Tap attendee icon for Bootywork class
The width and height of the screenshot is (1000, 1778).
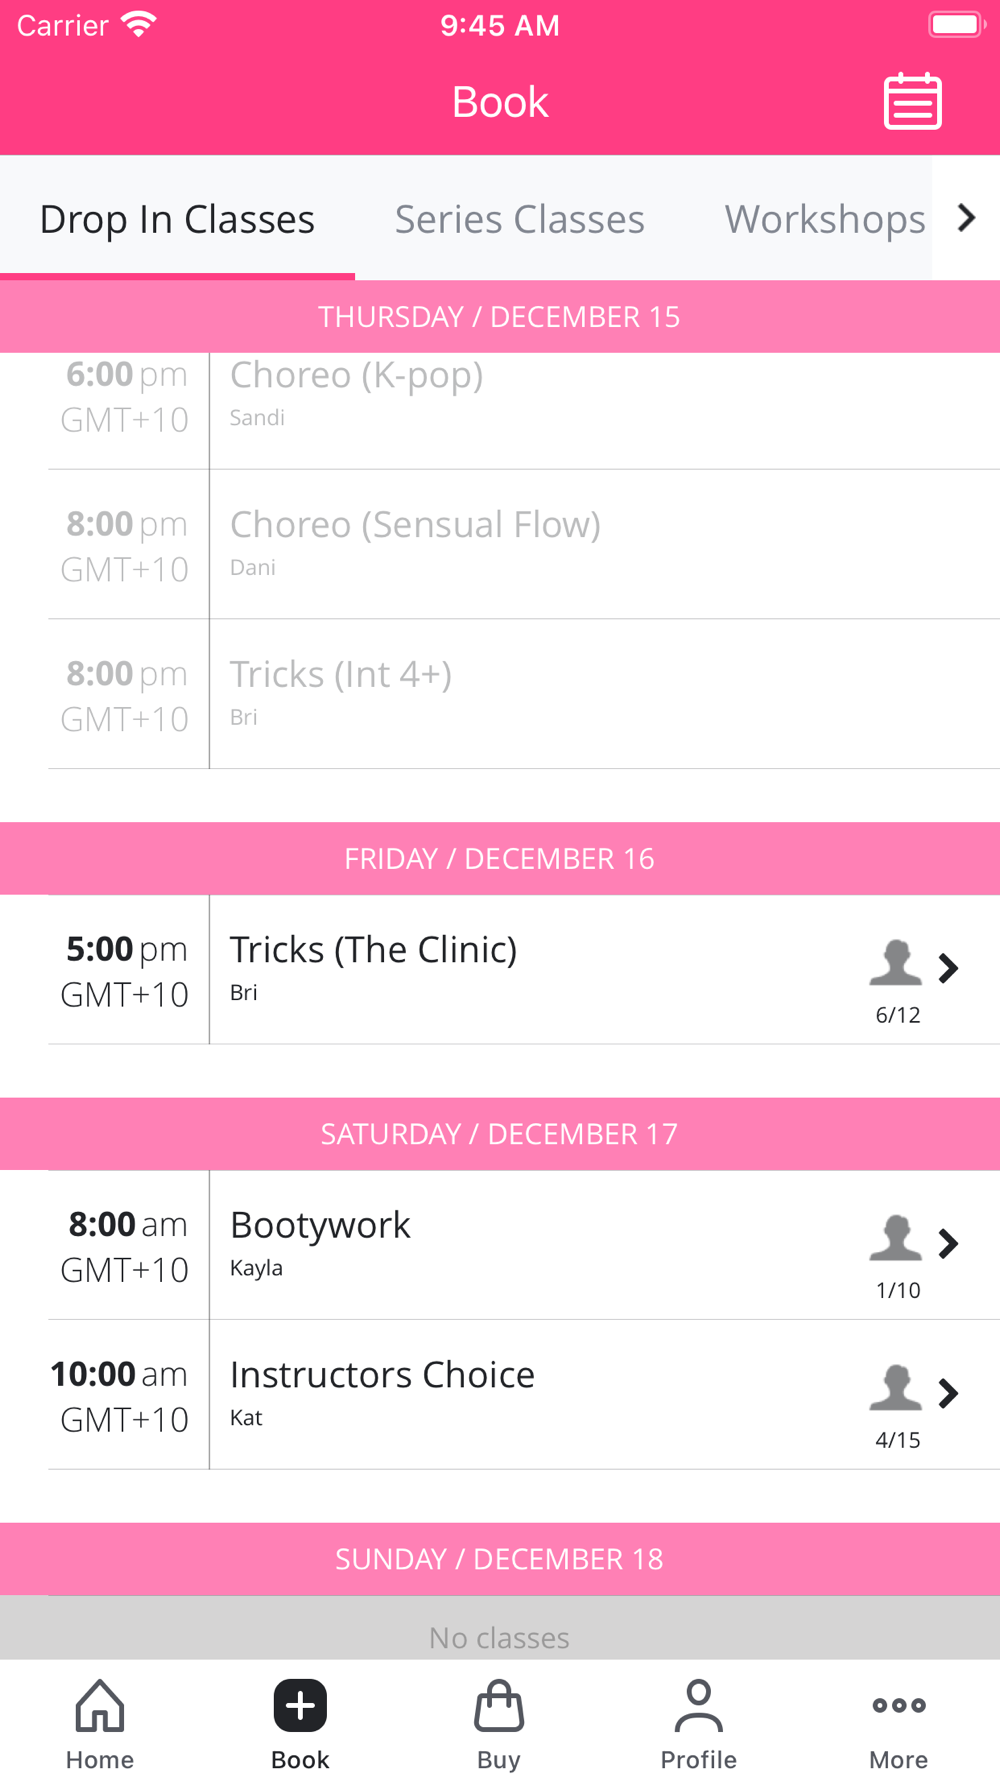[896, 1238]
